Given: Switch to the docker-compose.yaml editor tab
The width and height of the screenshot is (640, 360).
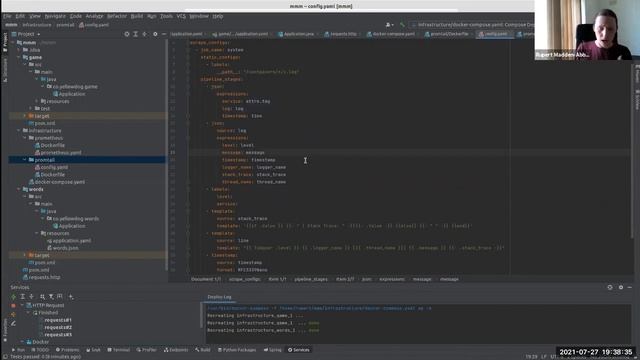Looking at the screenshot, I should (x=391, y=34).
